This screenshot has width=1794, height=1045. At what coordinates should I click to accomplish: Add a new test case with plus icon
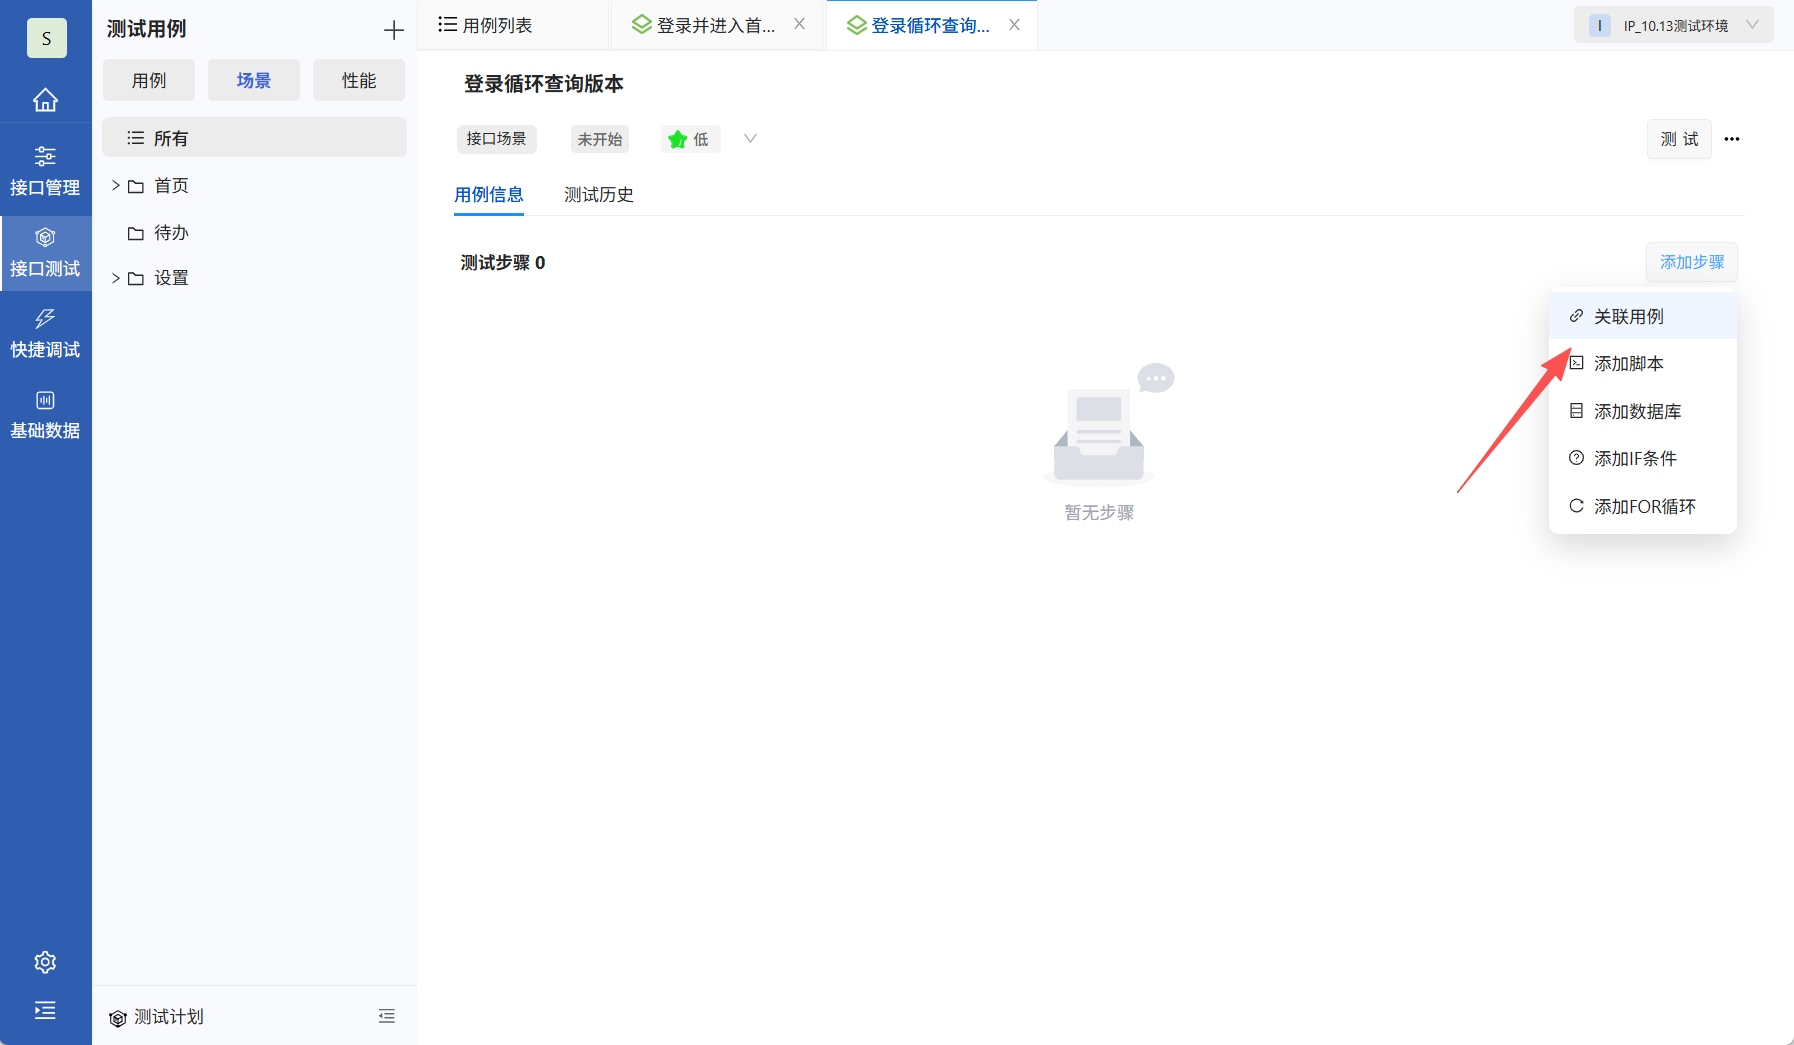point(394,29)
